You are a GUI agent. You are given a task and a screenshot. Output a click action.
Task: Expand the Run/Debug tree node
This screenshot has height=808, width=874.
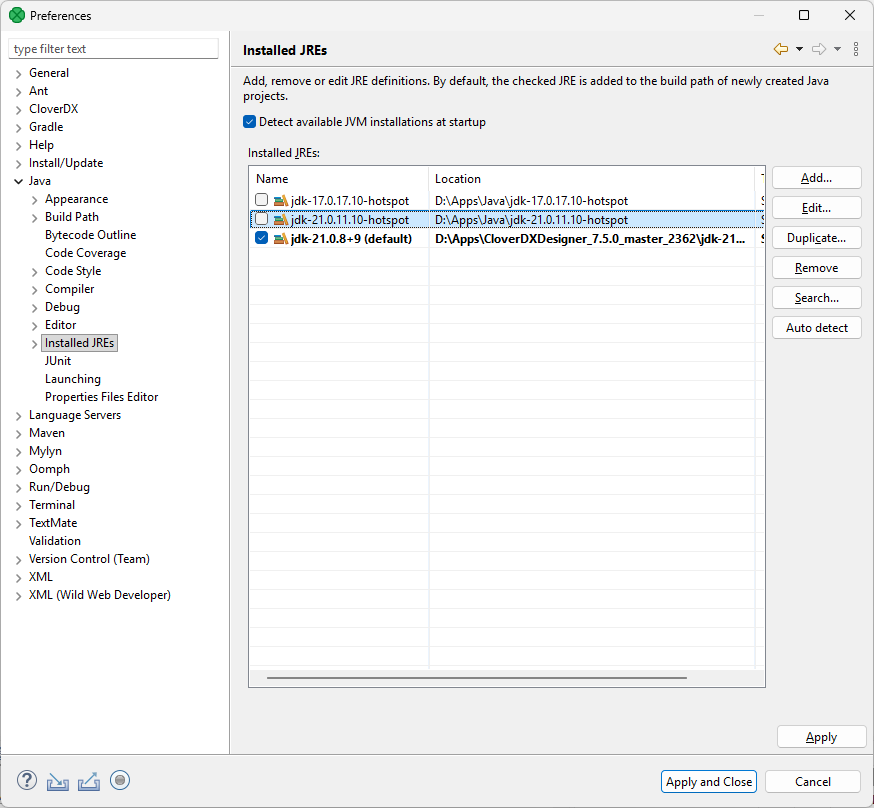pyautogui.click(x=18, y=488)
